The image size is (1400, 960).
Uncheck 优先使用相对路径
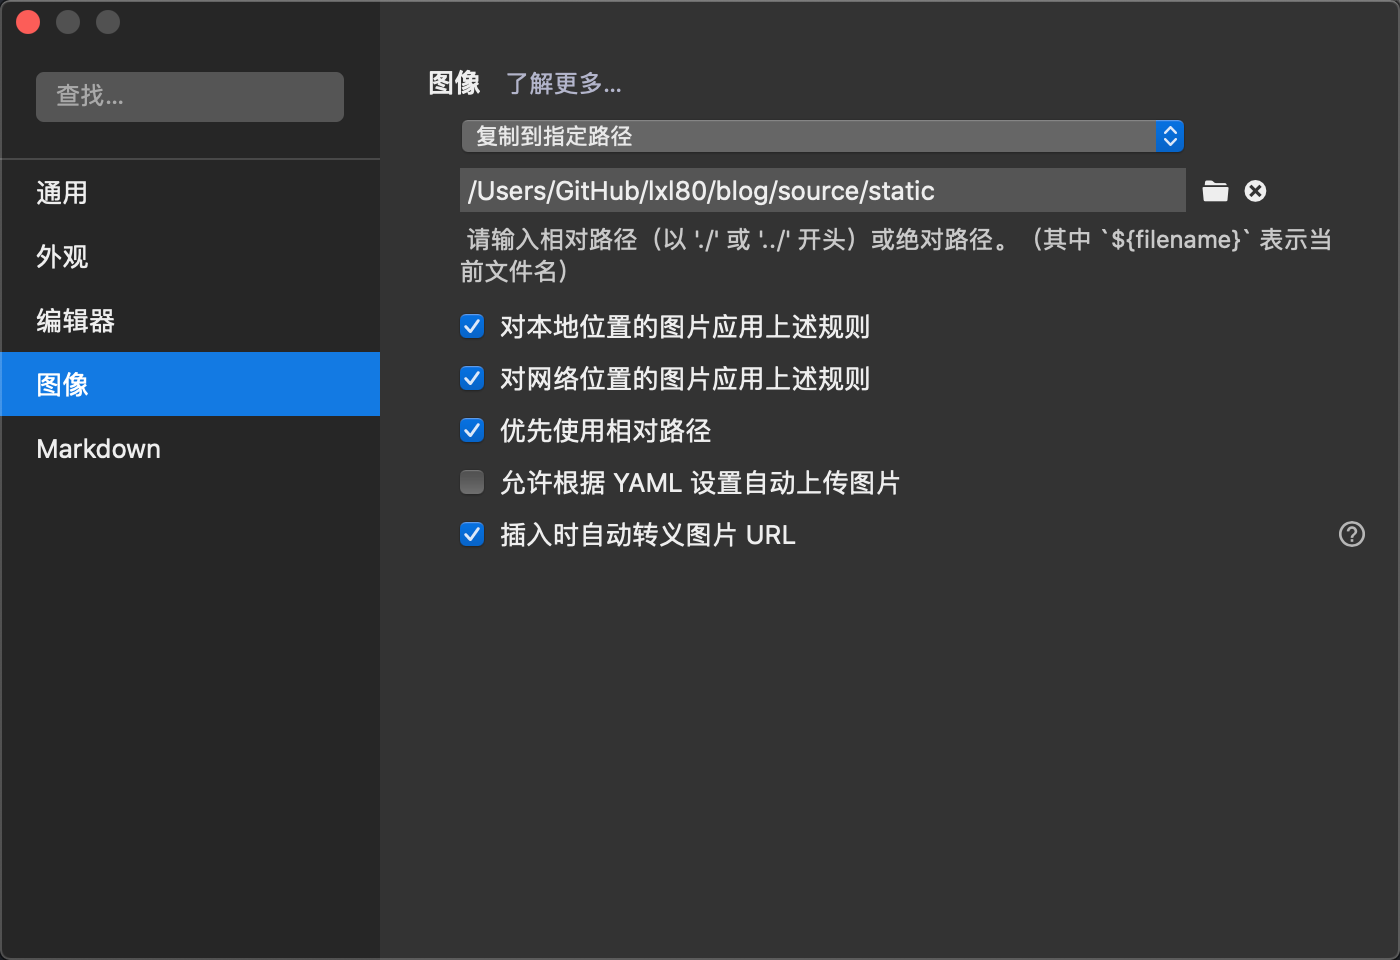point(472,430)
